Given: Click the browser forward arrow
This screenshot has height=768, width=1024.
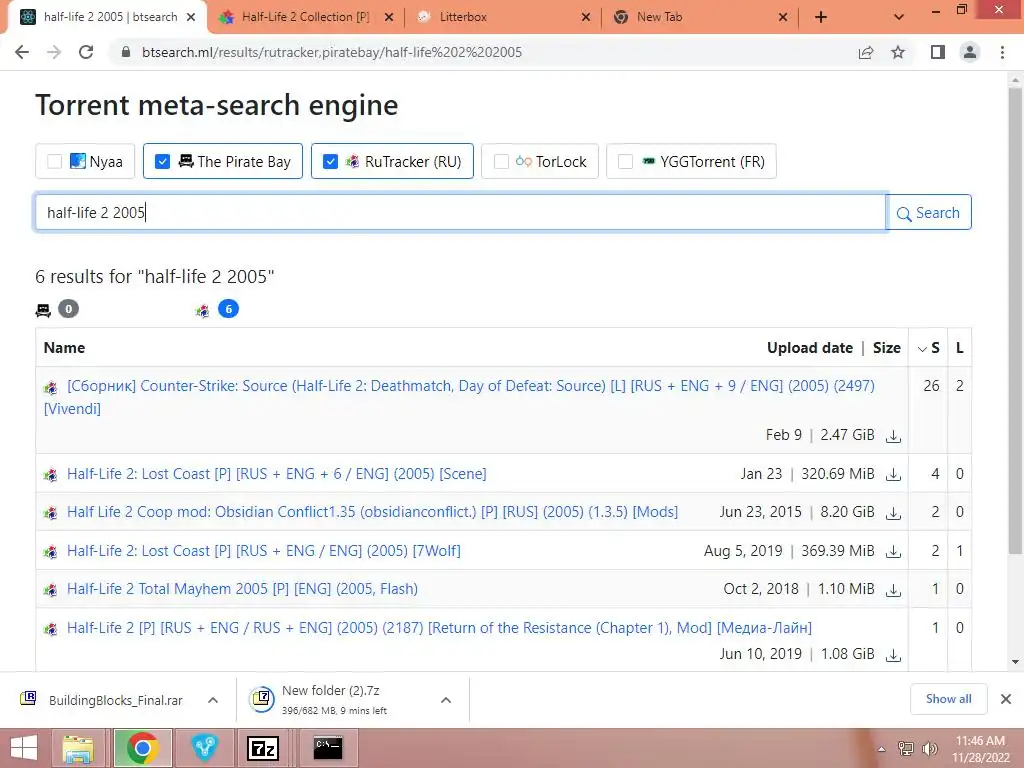Looking at the screenshot, I should tap(54, 52).
